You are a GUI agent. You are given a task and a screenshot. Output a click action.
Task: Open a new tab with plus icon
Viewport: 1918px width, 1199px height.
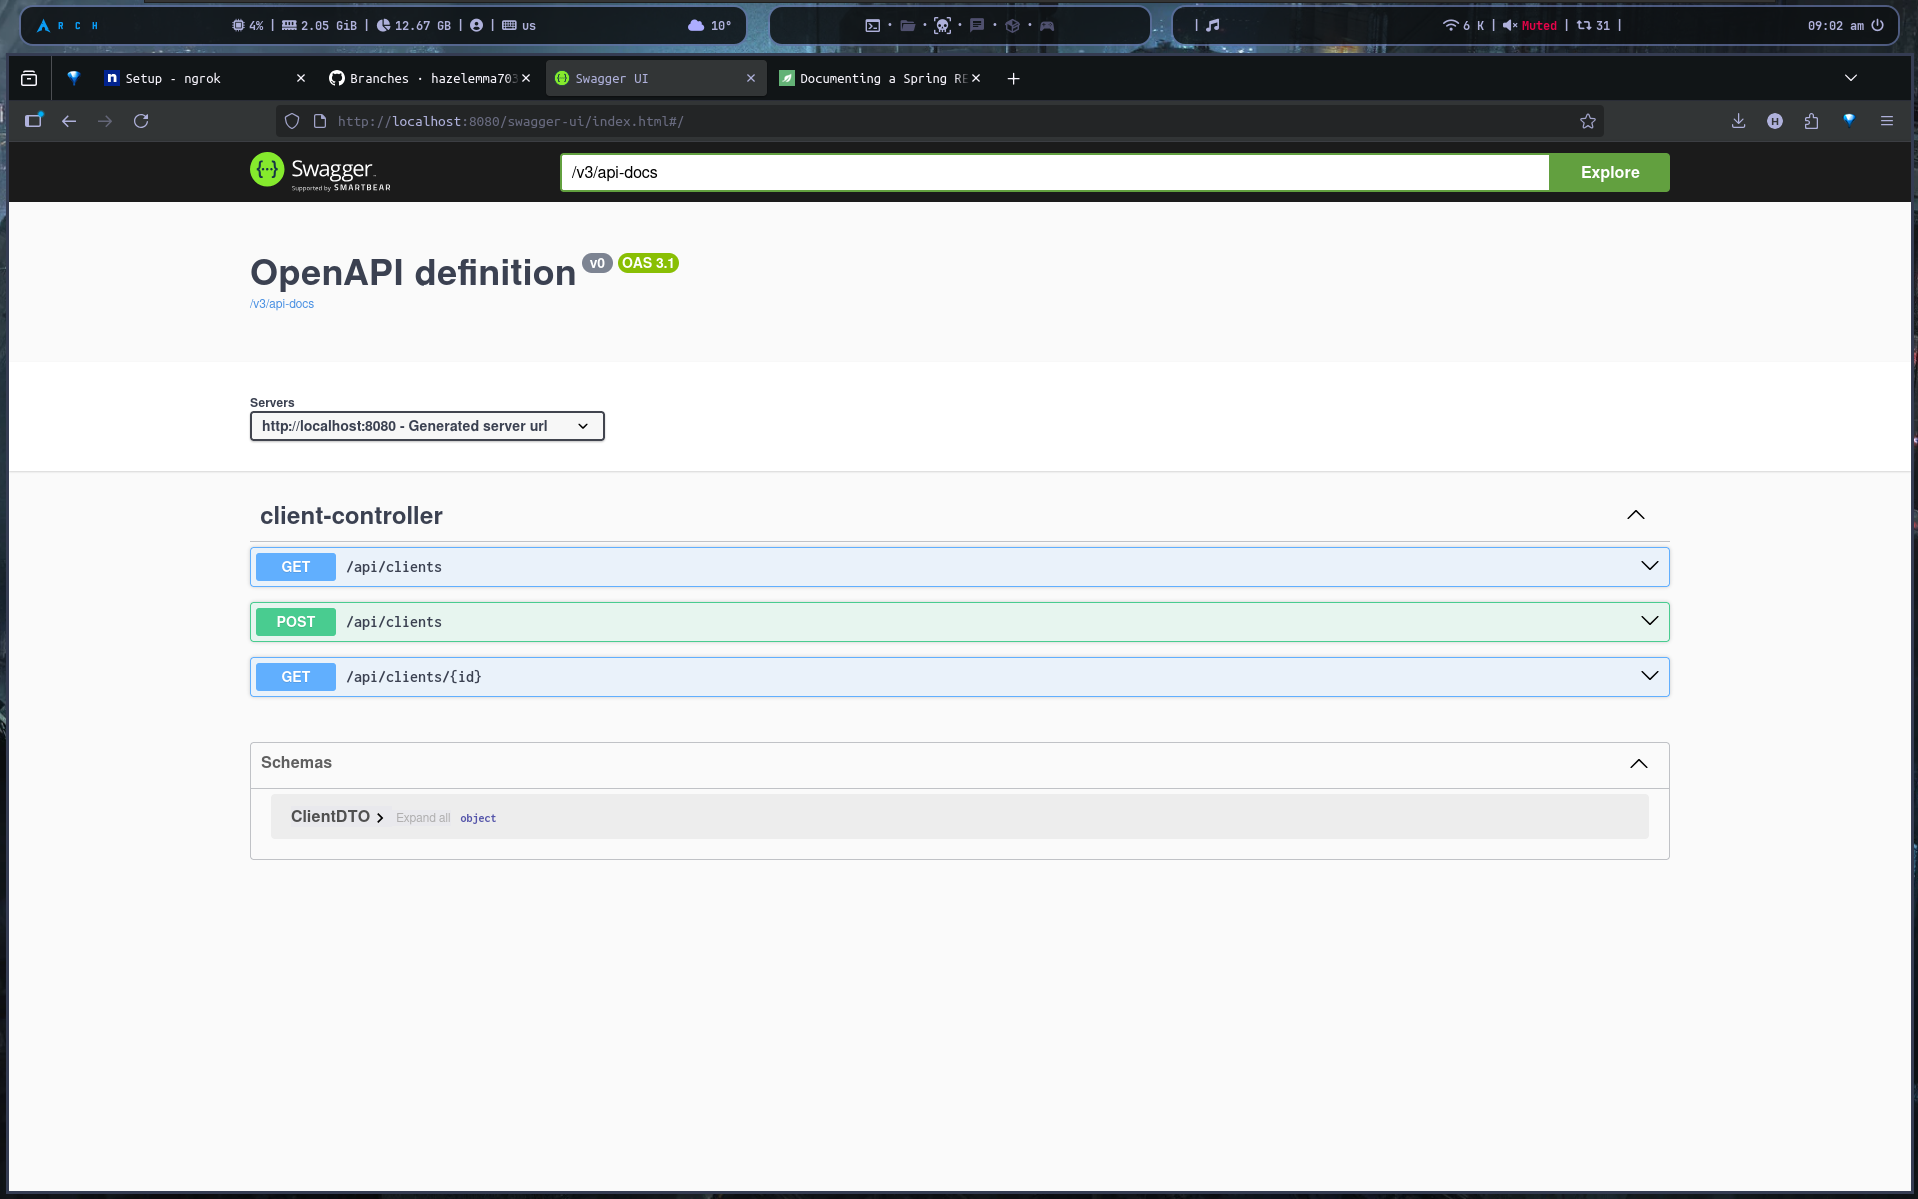pos(1013,79)
